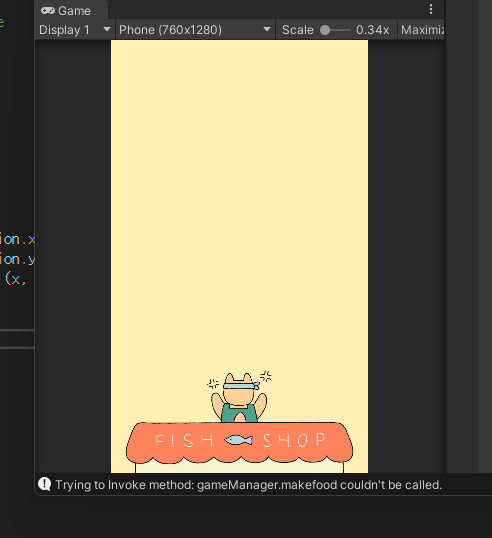Click the Scale slider handle
The image size is (492, 538).
click(325, 30)
